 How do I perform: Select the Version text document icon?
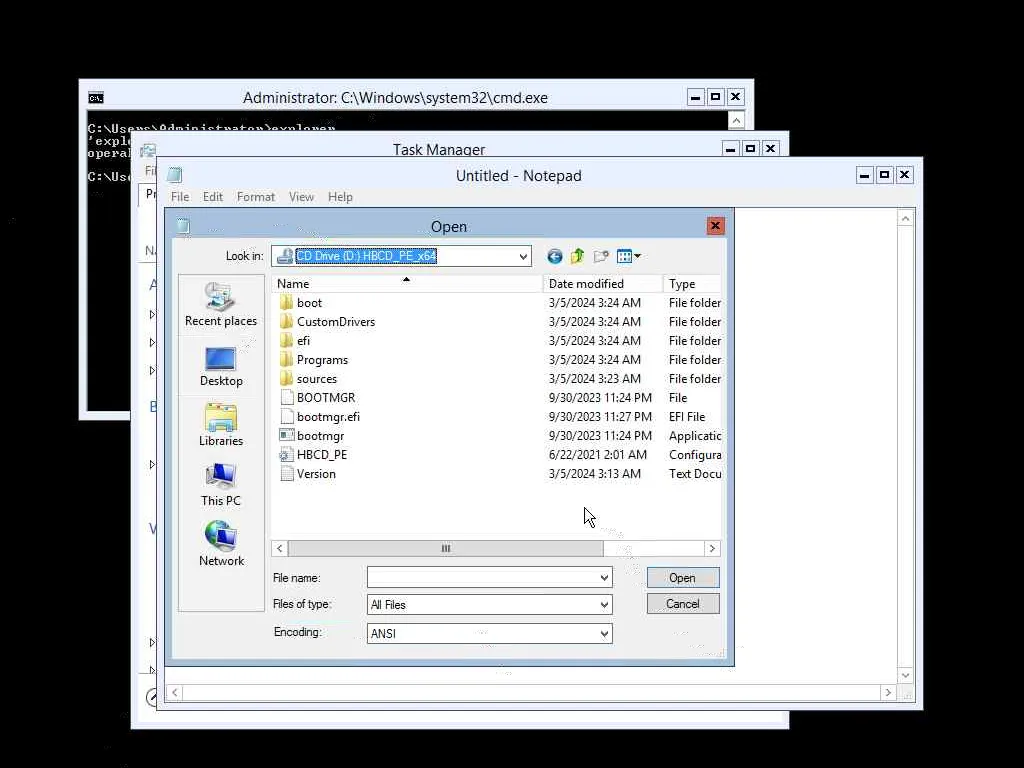click(286, 473)
